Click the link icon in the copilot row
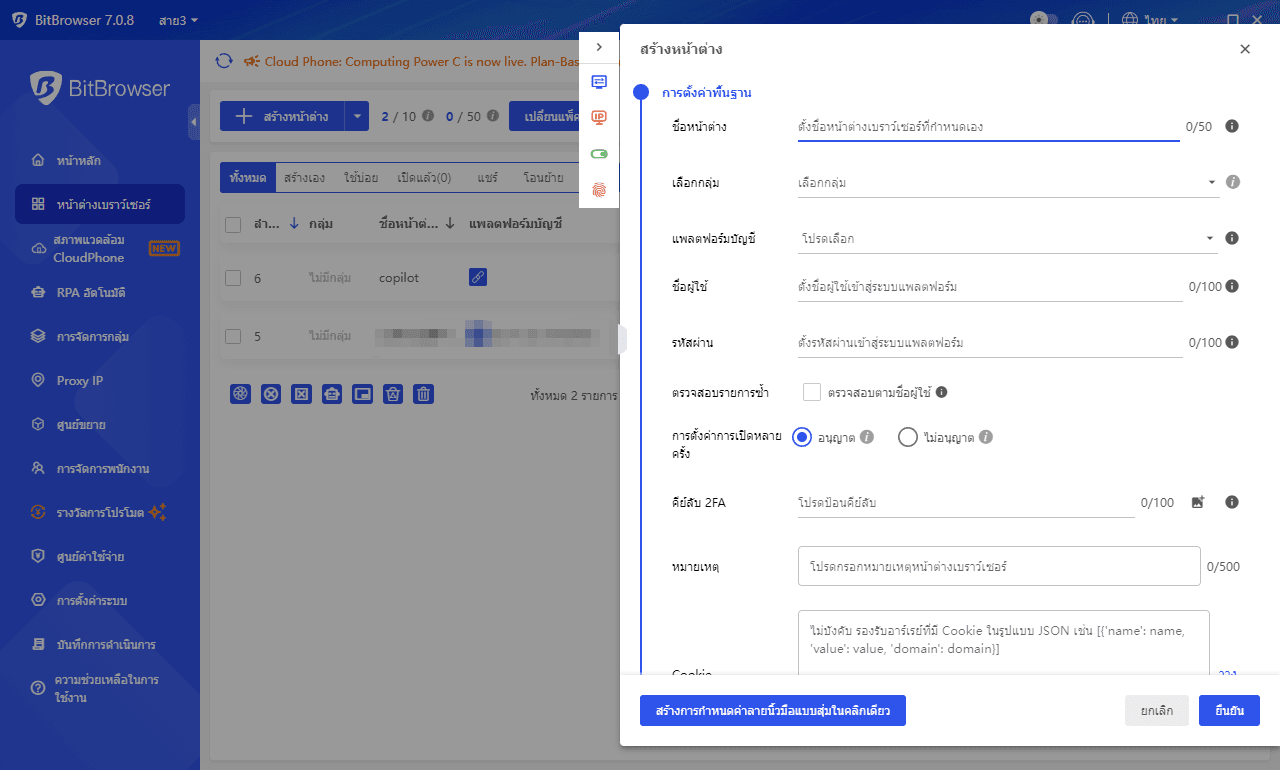The height and width of the screenshot is (770, 1280). [478, 278]
